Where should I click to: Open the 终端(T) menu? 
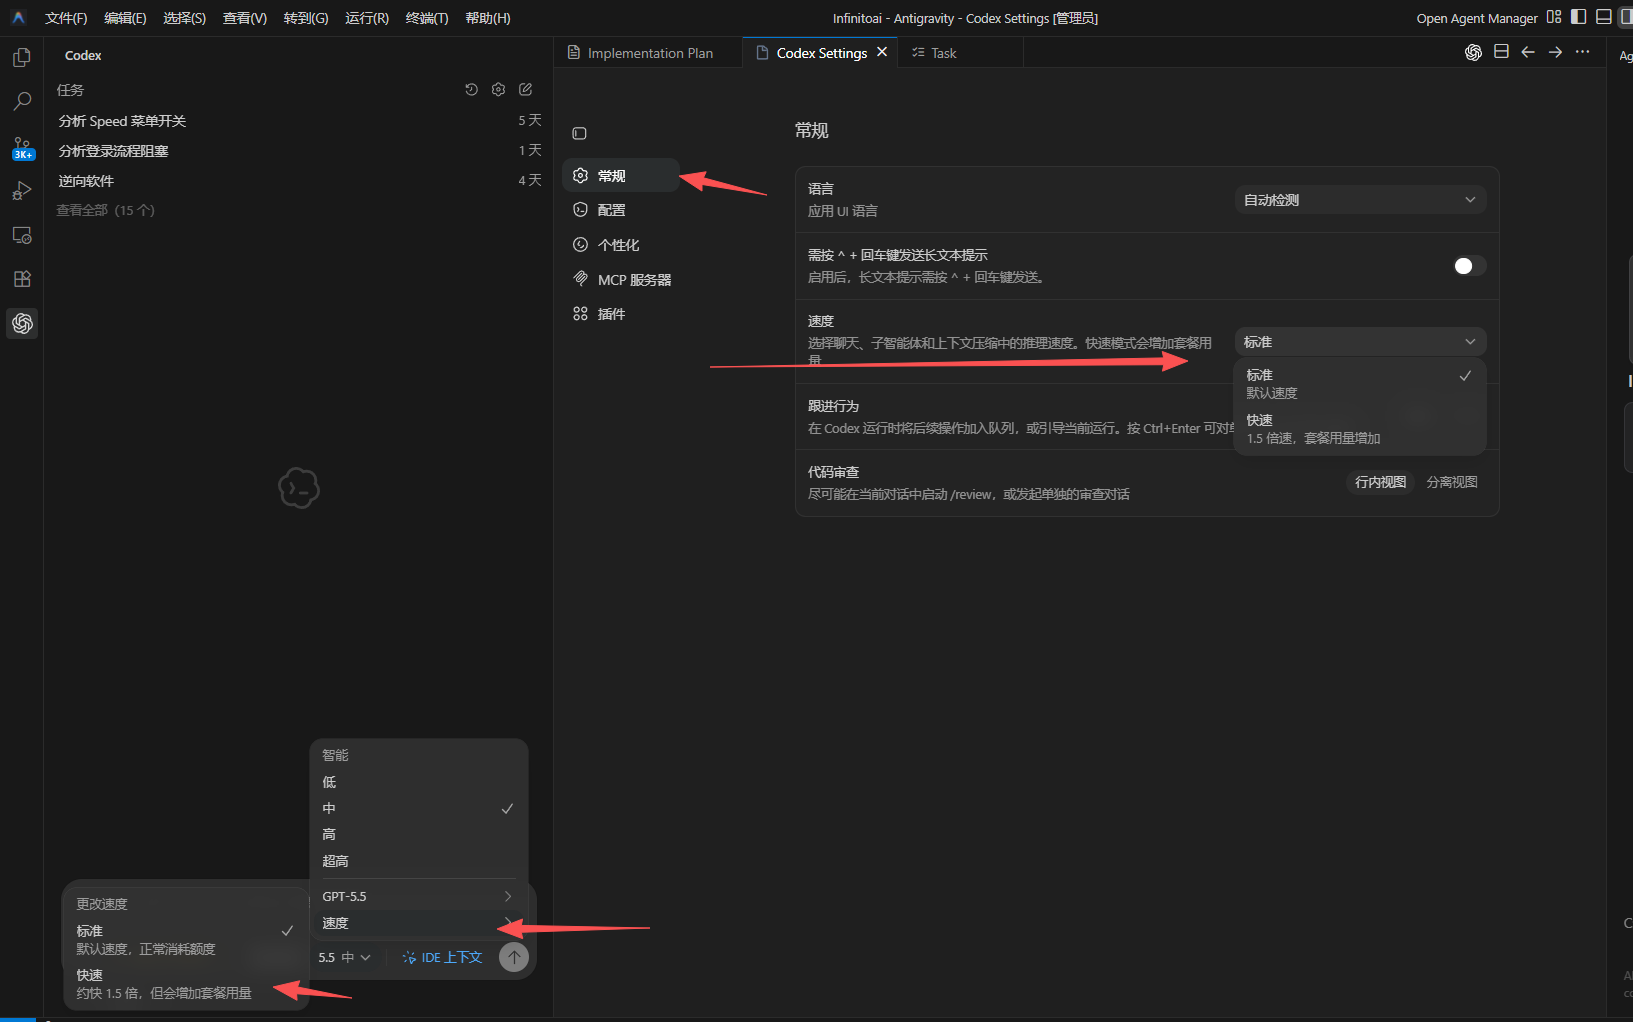coord(427,18)
